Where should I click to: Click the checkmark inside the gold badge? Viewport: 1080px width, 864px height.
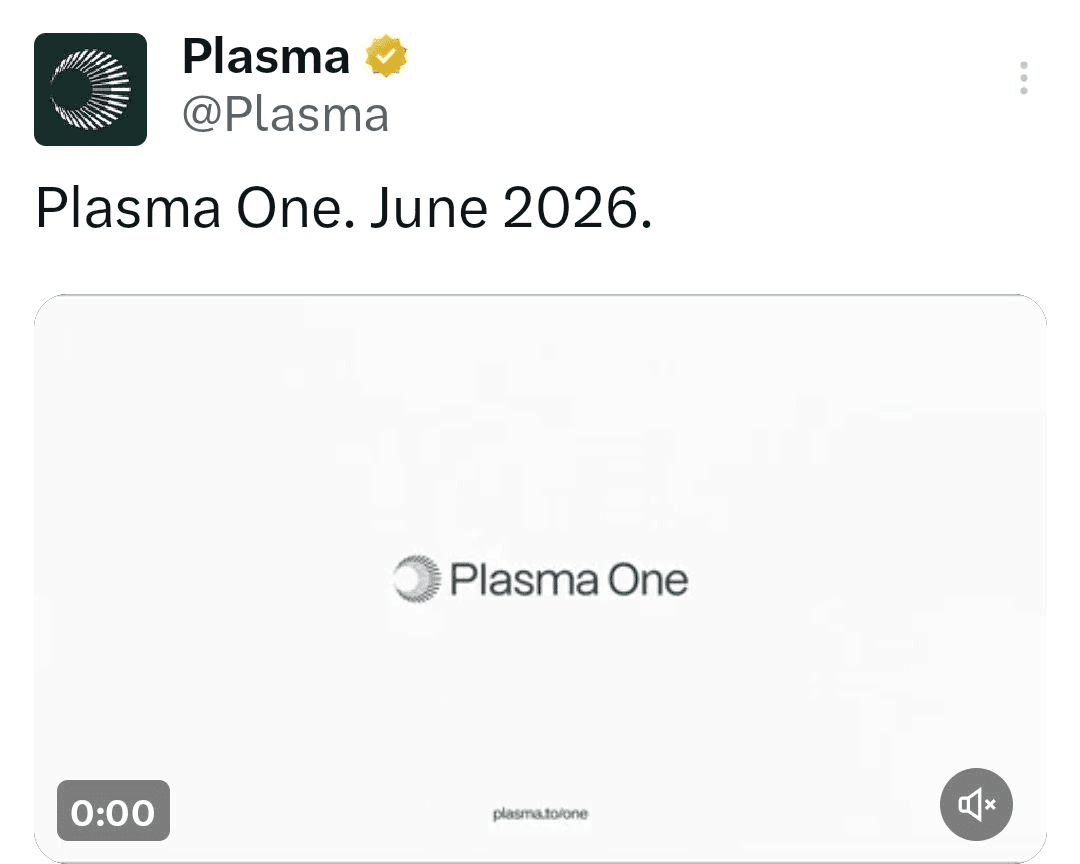386,57
